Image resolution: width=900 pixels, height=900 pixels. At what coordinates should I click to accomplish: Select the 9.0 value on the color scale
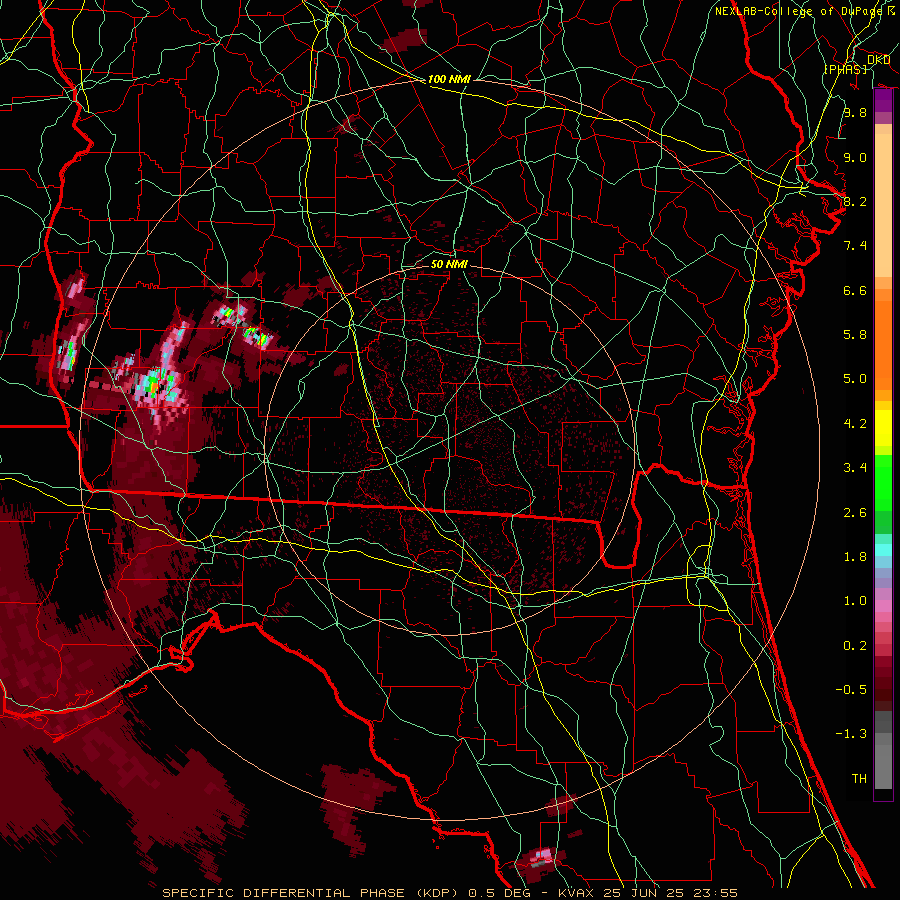tap(855, 157)
